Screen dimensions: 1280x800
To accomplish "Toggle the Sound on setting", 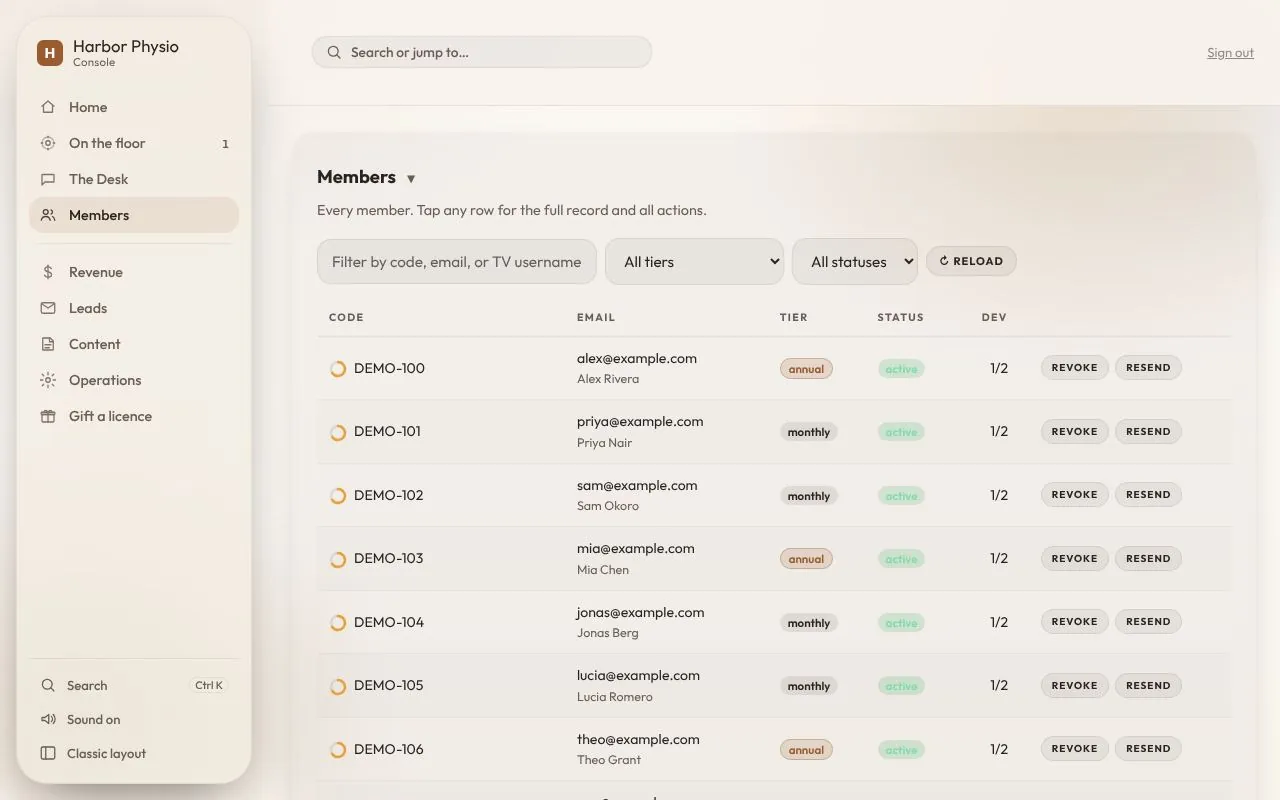I will pyautogui.click(x=134, y=719).
